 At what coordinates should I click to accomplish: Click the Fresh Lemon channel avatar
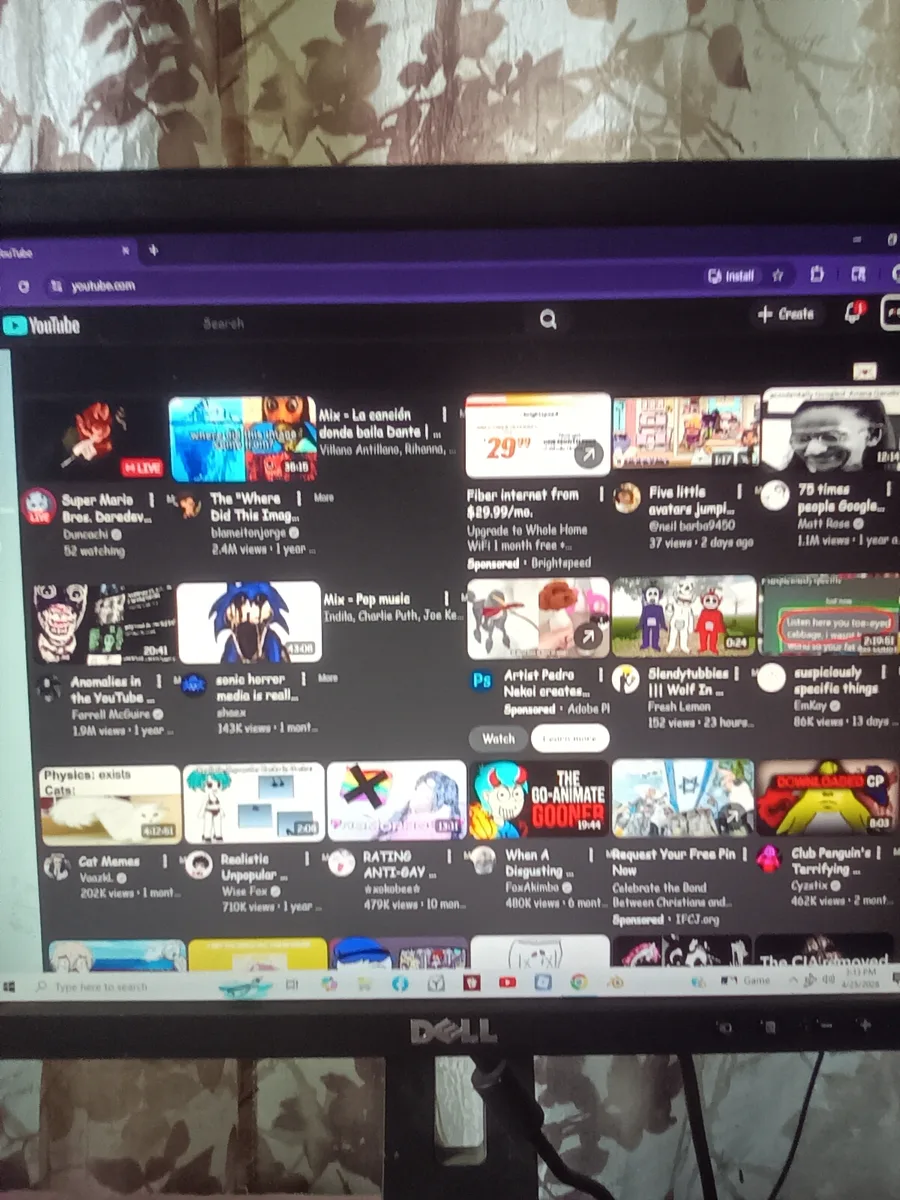tap(626, 679)
